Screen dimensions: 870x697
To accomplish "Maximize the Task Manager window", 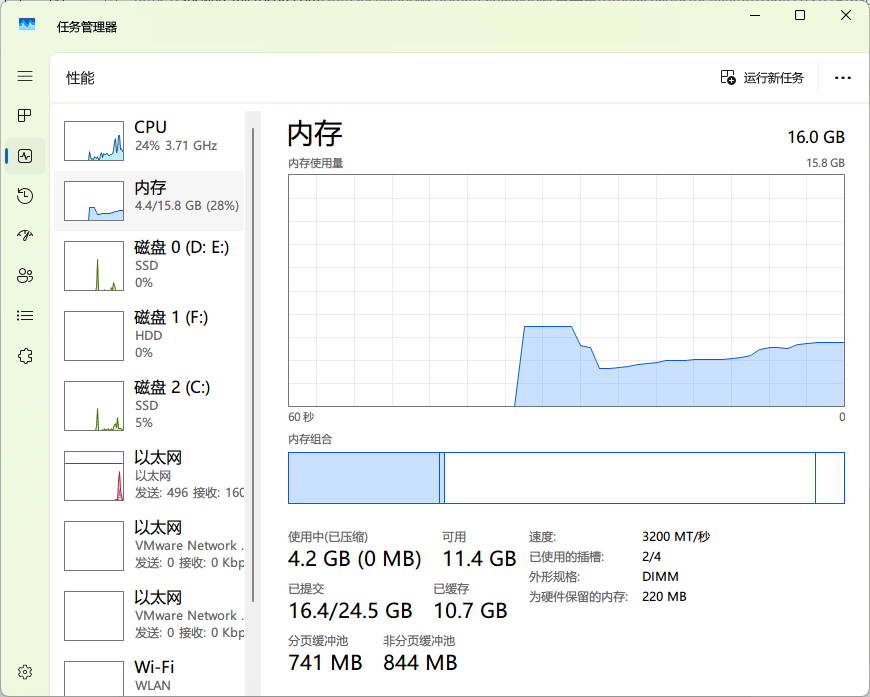I will point(800,16).
